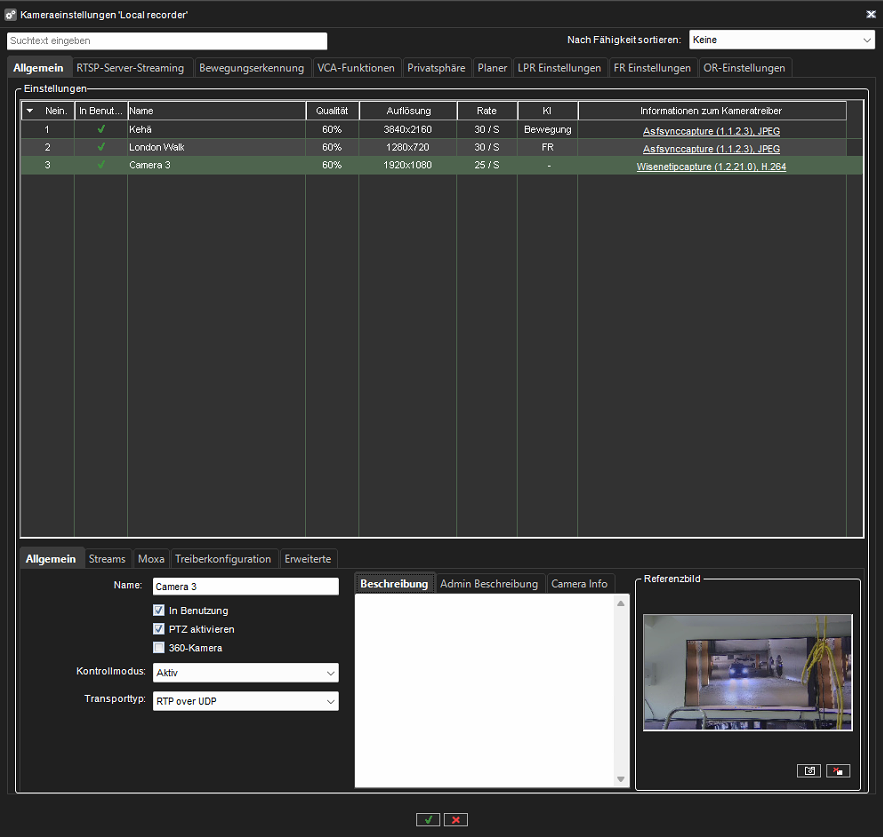883x837 pixels.
Task: Open LPR Einstellungen tab
Action: 559,68
